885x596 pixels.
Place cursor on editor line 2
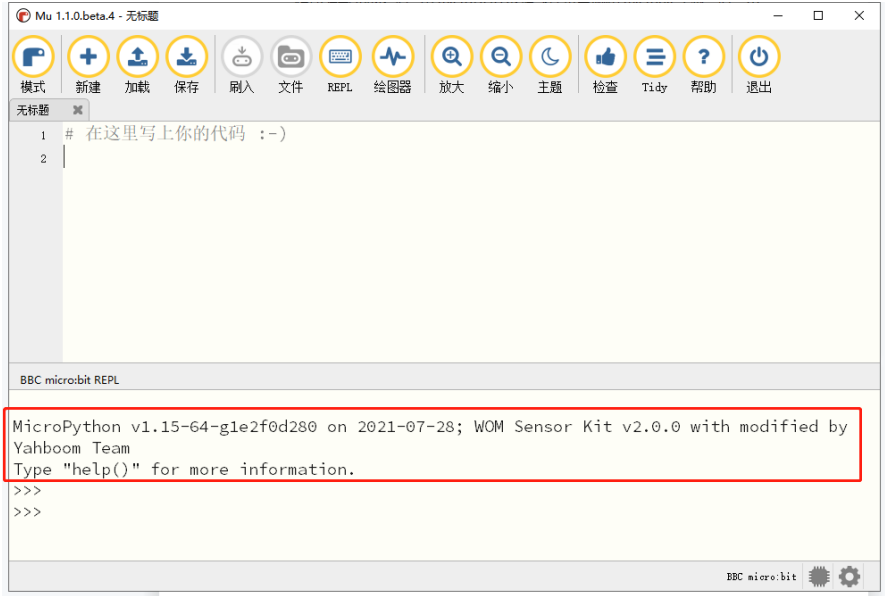[x=471, y=158]
